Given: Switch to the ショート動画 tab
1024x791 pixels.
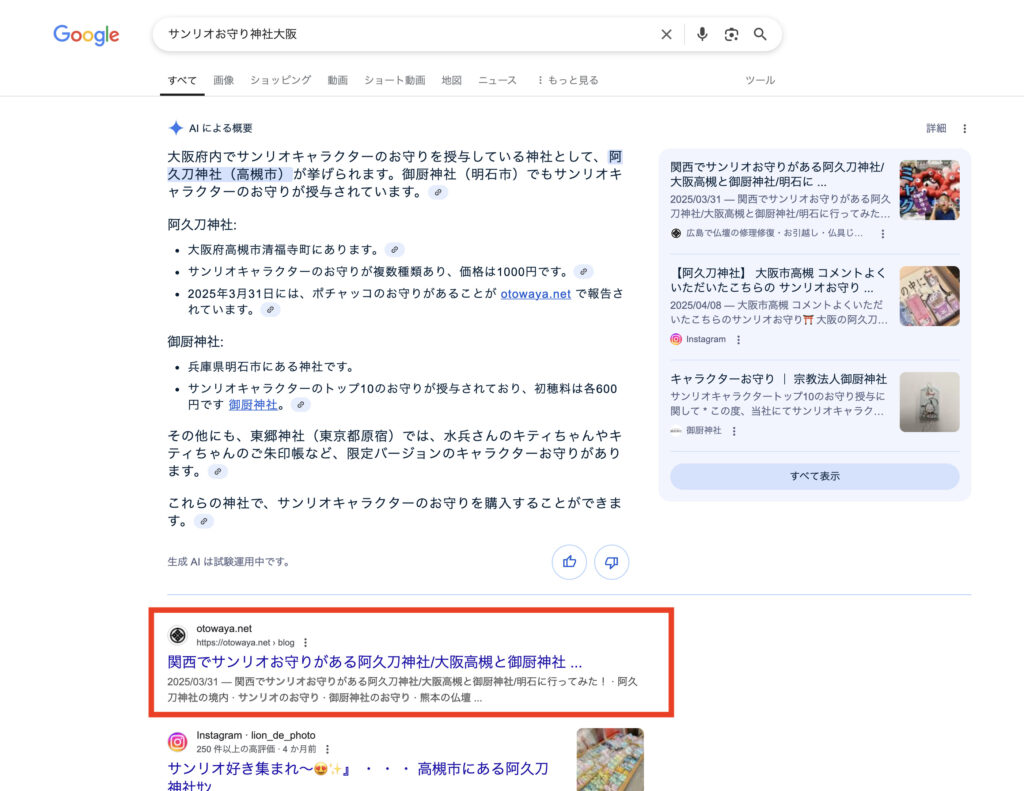Looking at the screenshot, I should pos(394,80).
